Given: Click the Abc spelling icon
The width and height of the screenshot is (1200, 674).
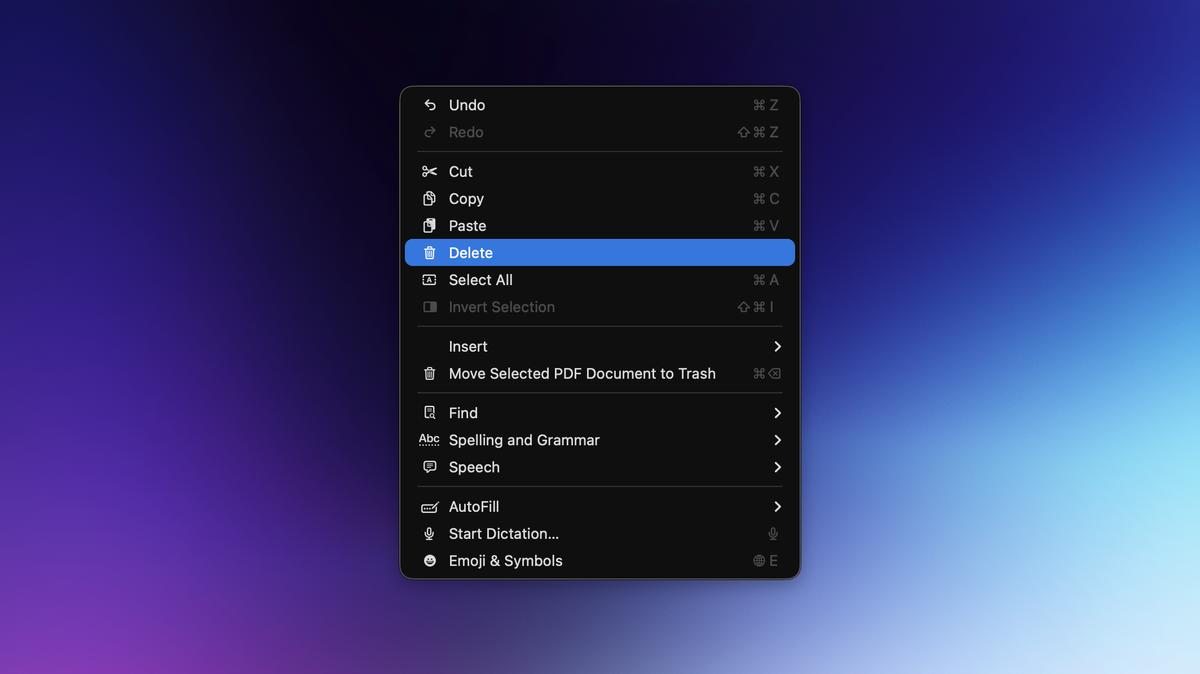Looking at the screenshot, I should (x=429, y=440).
